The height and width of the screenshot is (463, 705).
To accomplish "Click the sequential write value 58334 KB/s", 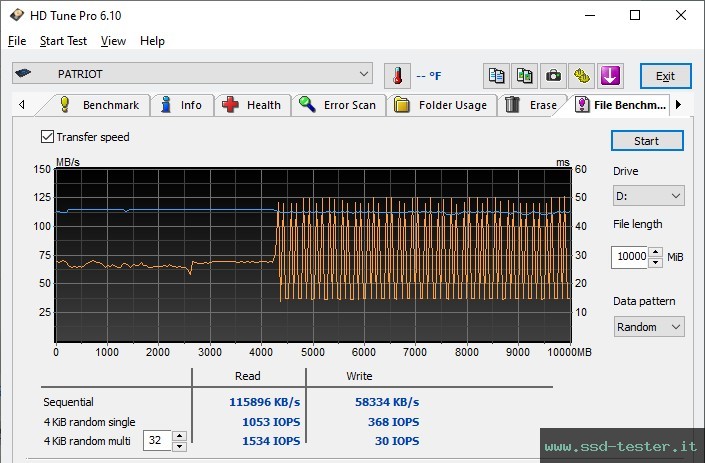I will tap(387, 402).
